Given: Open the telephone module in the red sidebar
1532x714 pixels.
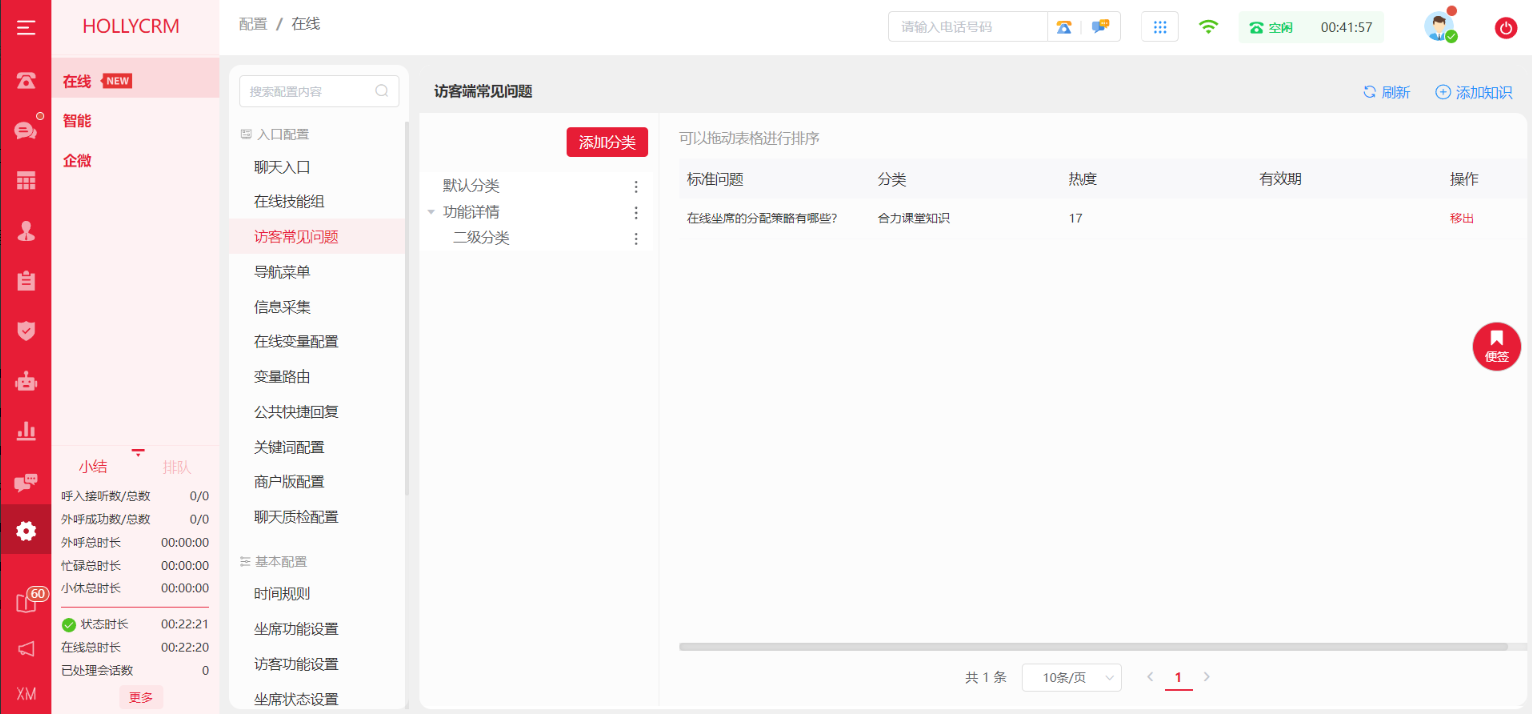Looking at the screenshot, I should click(x=26, y=81).
